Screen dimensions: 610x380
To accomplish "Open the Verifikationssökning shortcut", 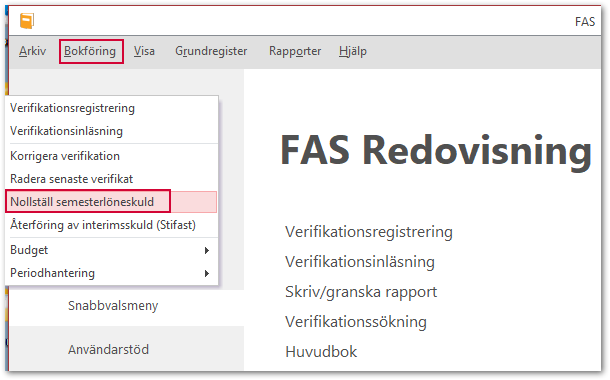I will [356, 322].
